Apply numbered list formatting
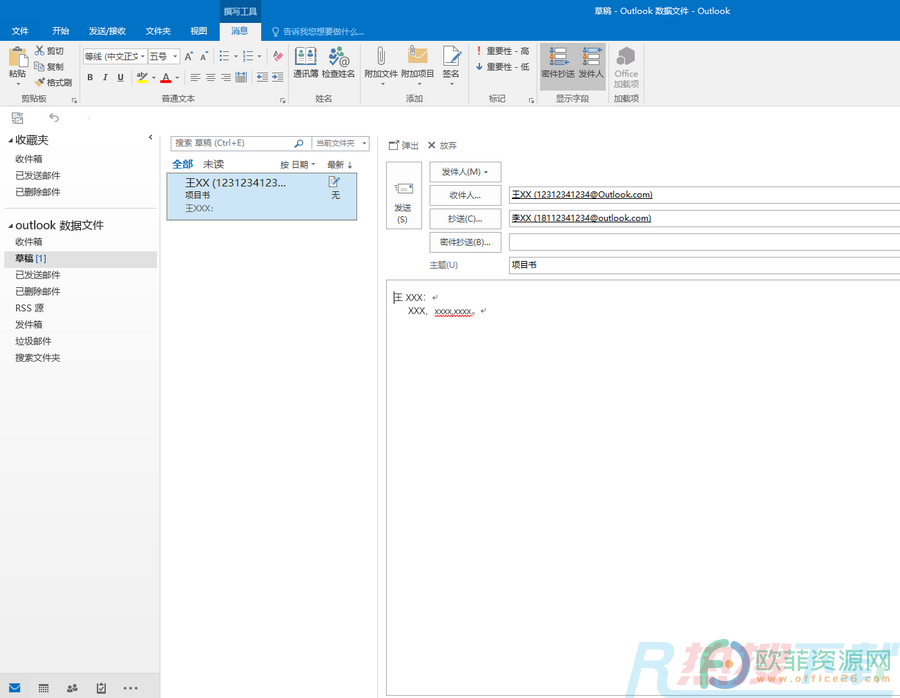Viewport: 900px width, 698px height. pos(248,56)
